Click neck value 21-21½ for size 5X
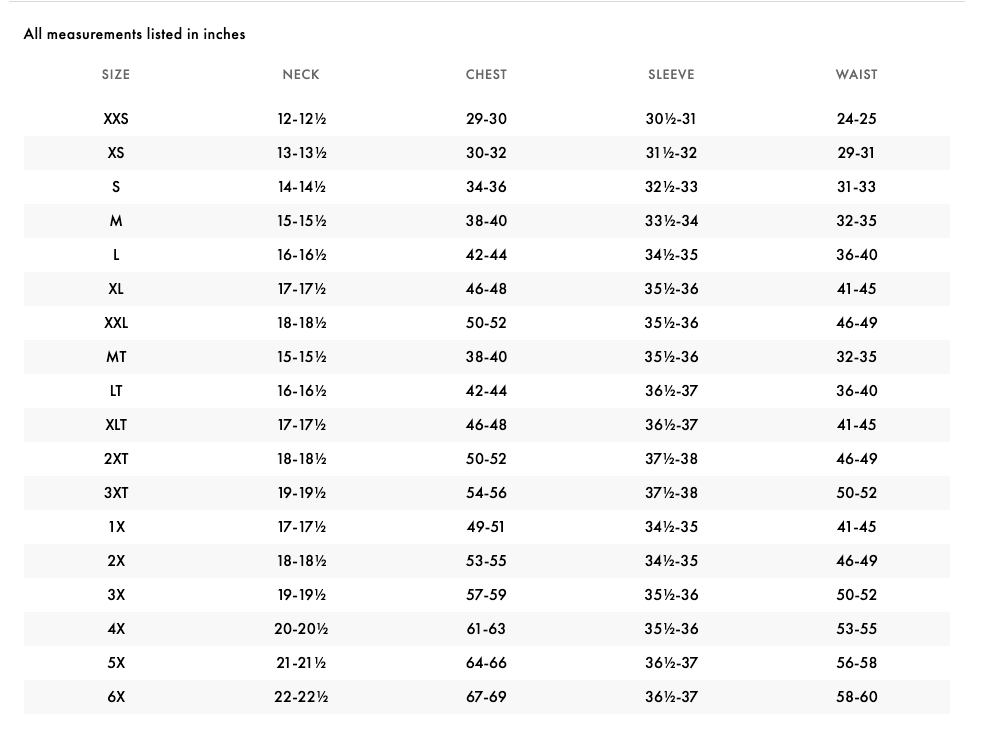The width and height of the screenshot is (985, 742). pyautogui.click(x=301, y=663)
